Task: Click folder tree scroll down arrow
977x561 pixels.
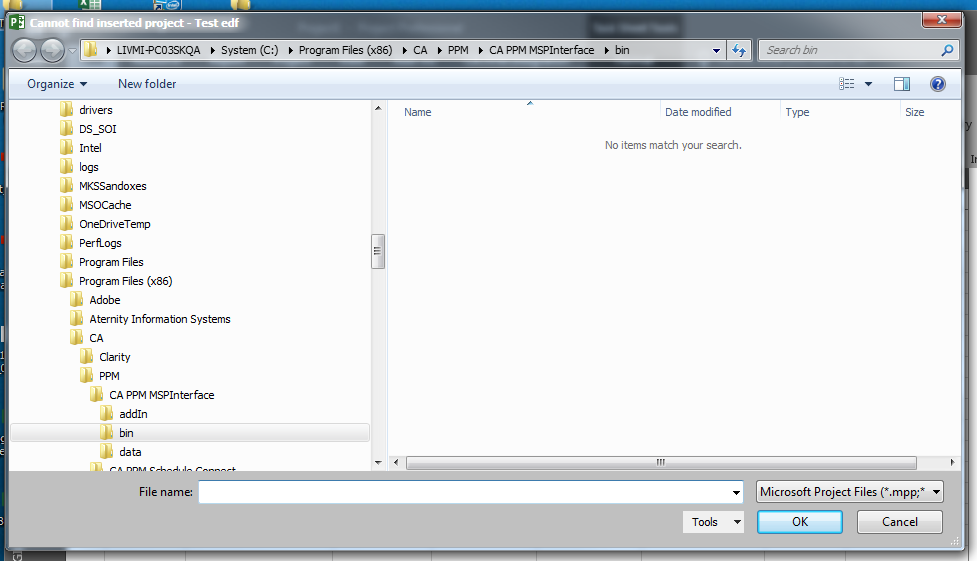Action: point(378,463)
